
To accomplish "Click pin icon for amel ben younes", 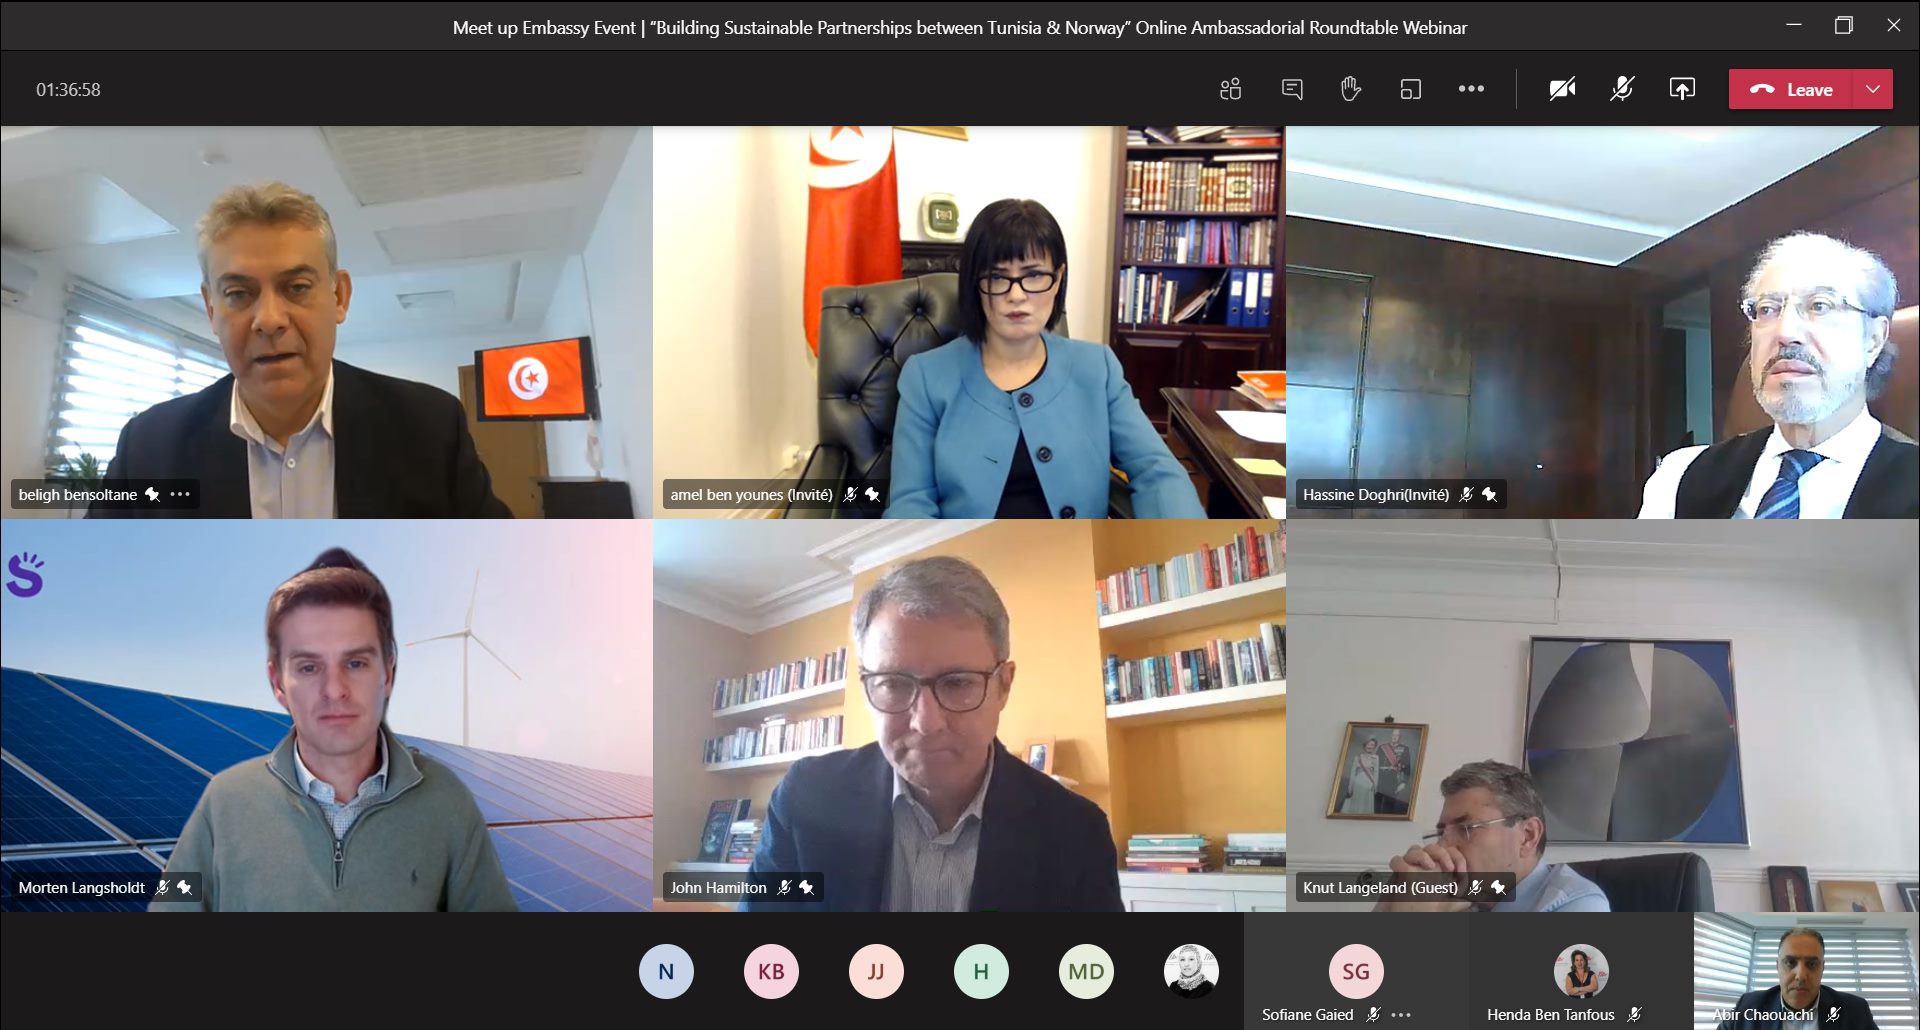I will tap(872, 494).
